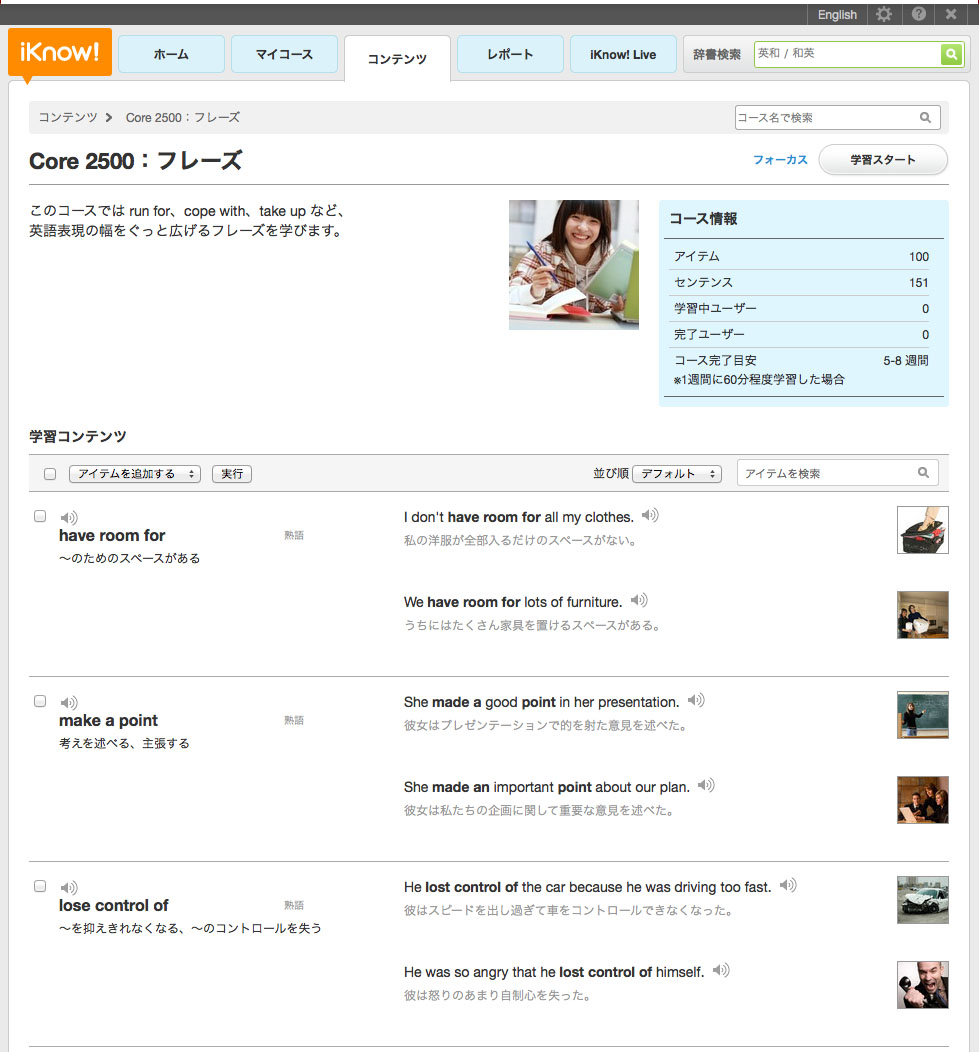Image resolution: width=979 pixels, height=1052 pixels.
Task: Click the 熟語 tag beside 'make a point'
Action: tap(294, 720)
